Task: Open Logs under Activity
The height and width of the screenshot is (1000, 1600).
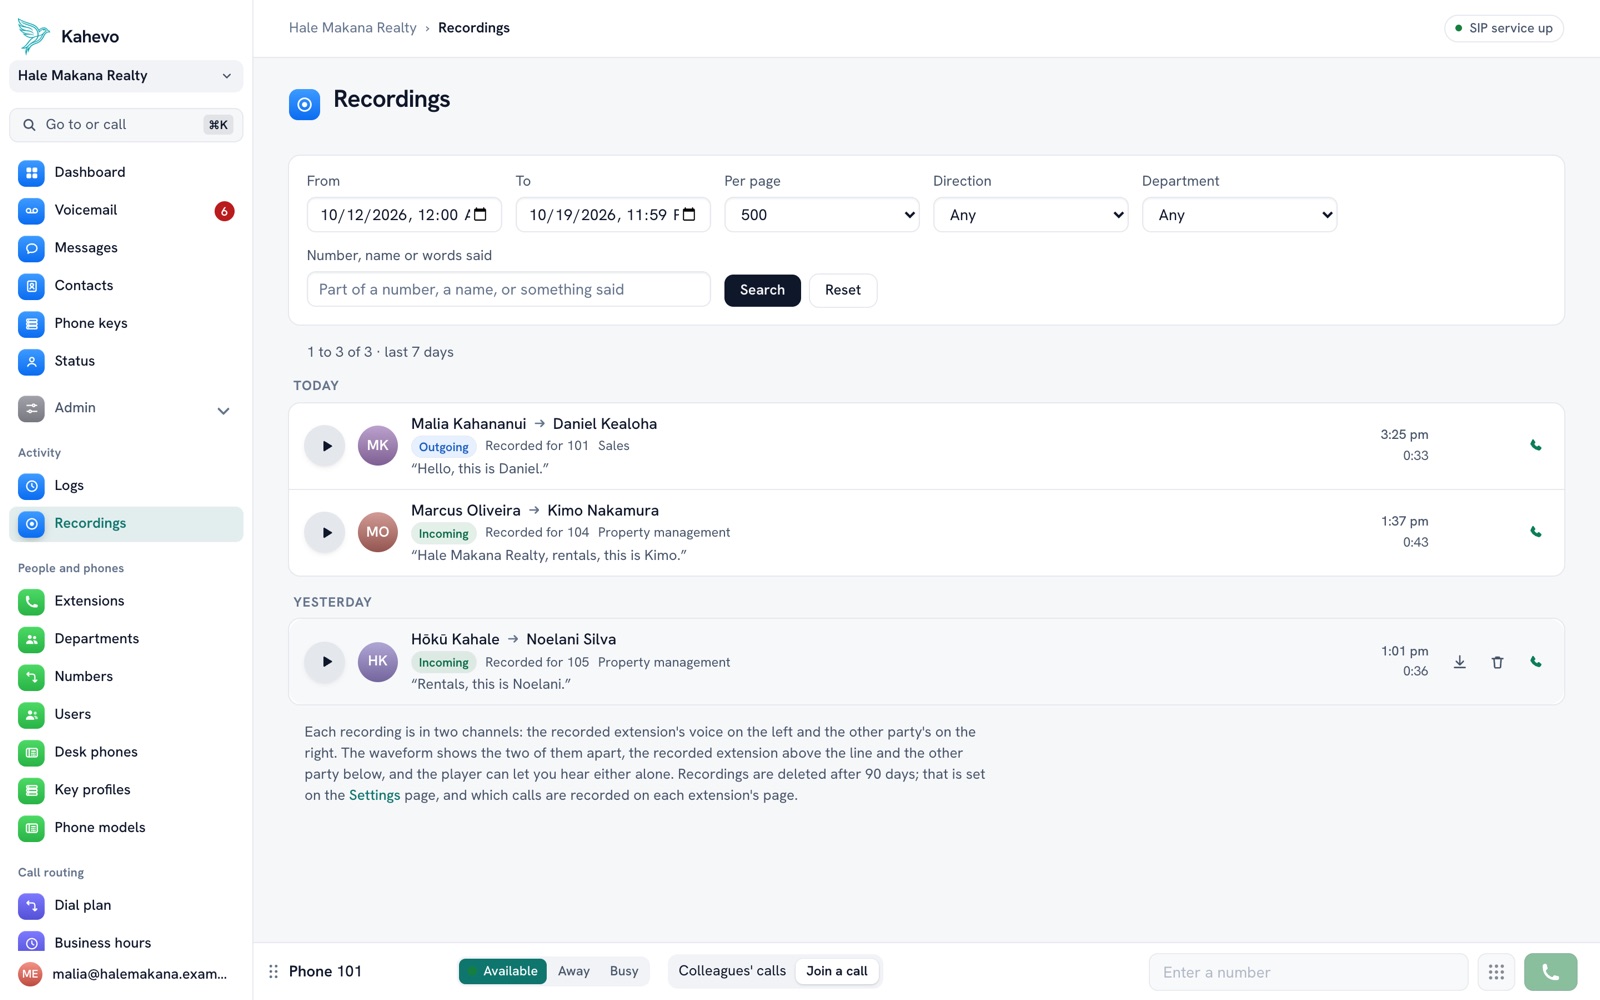Action: click(126, 486)
